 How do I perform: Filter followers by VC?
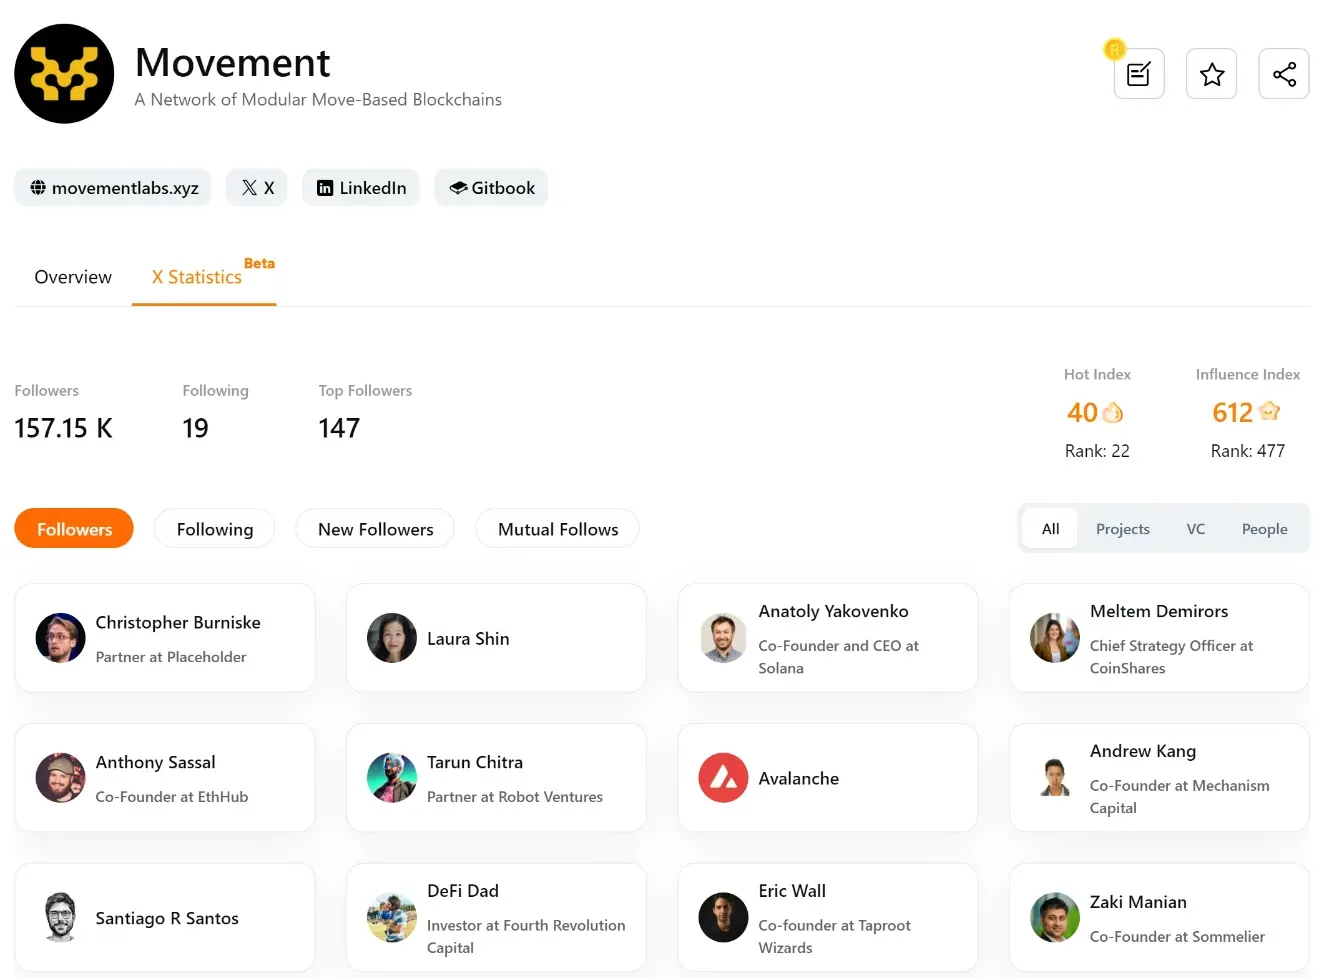point(1195,529)
